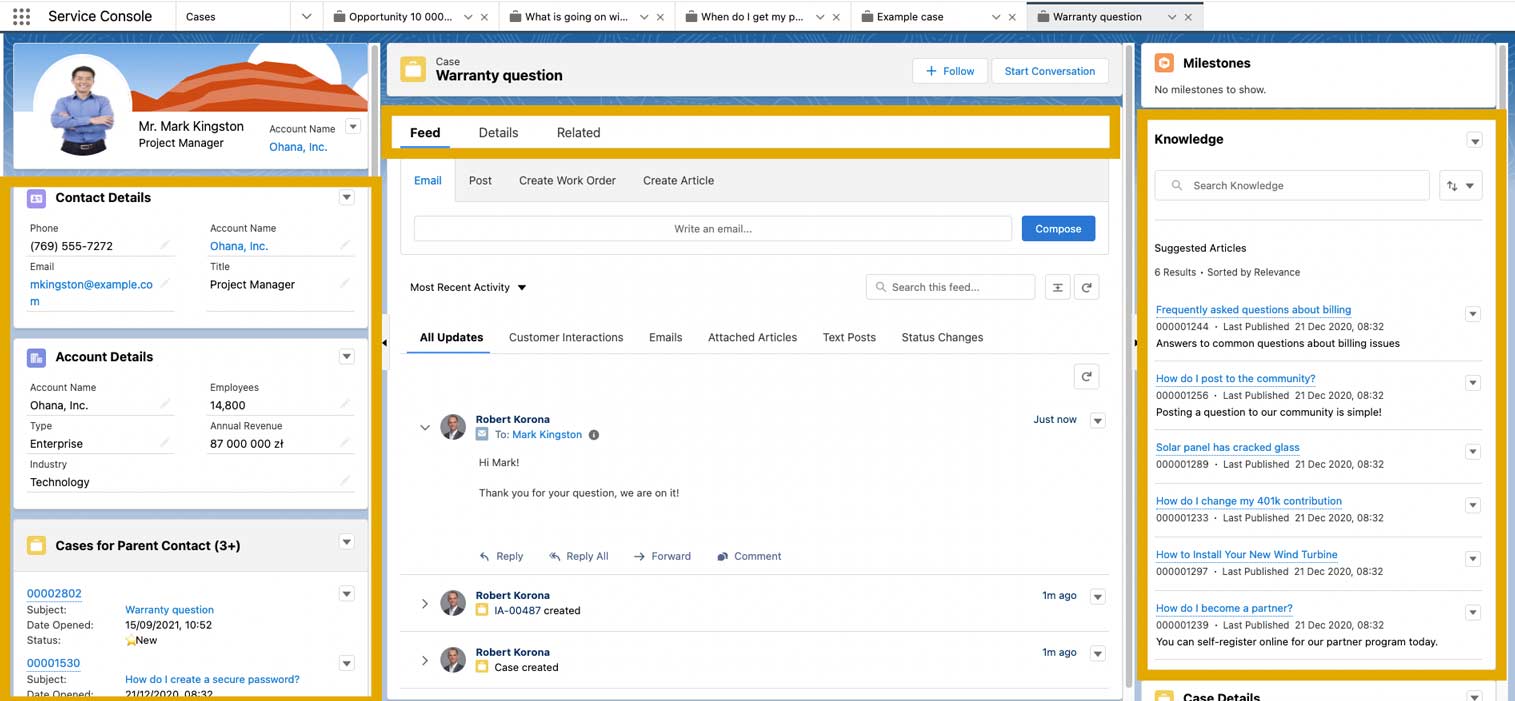
Task: Switch to the Details tab
Action: coord(498,132)
